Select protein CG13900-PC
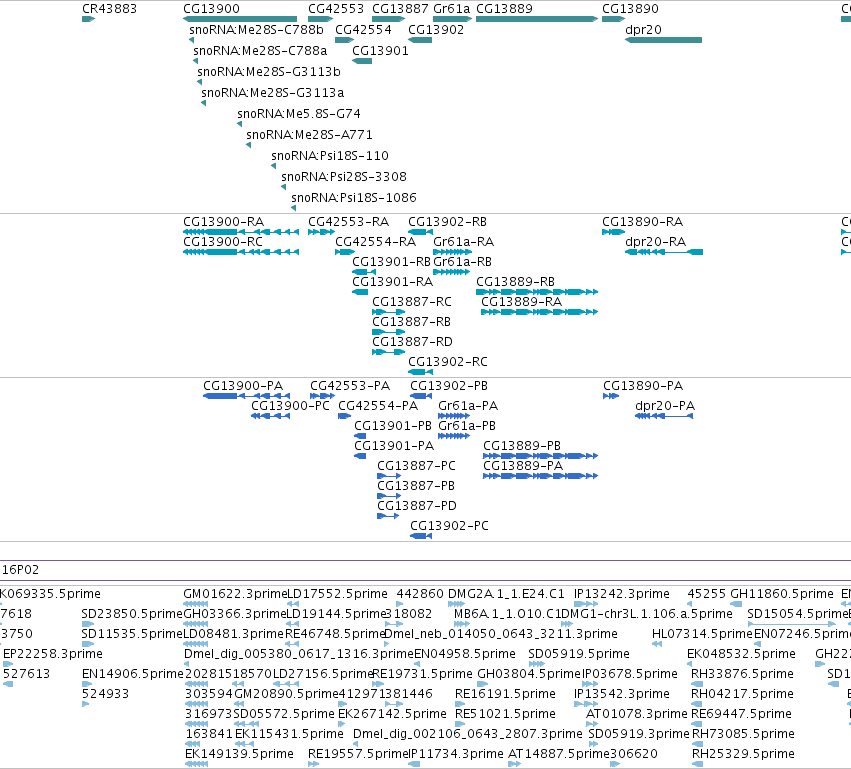 click(x=270, y=416)
